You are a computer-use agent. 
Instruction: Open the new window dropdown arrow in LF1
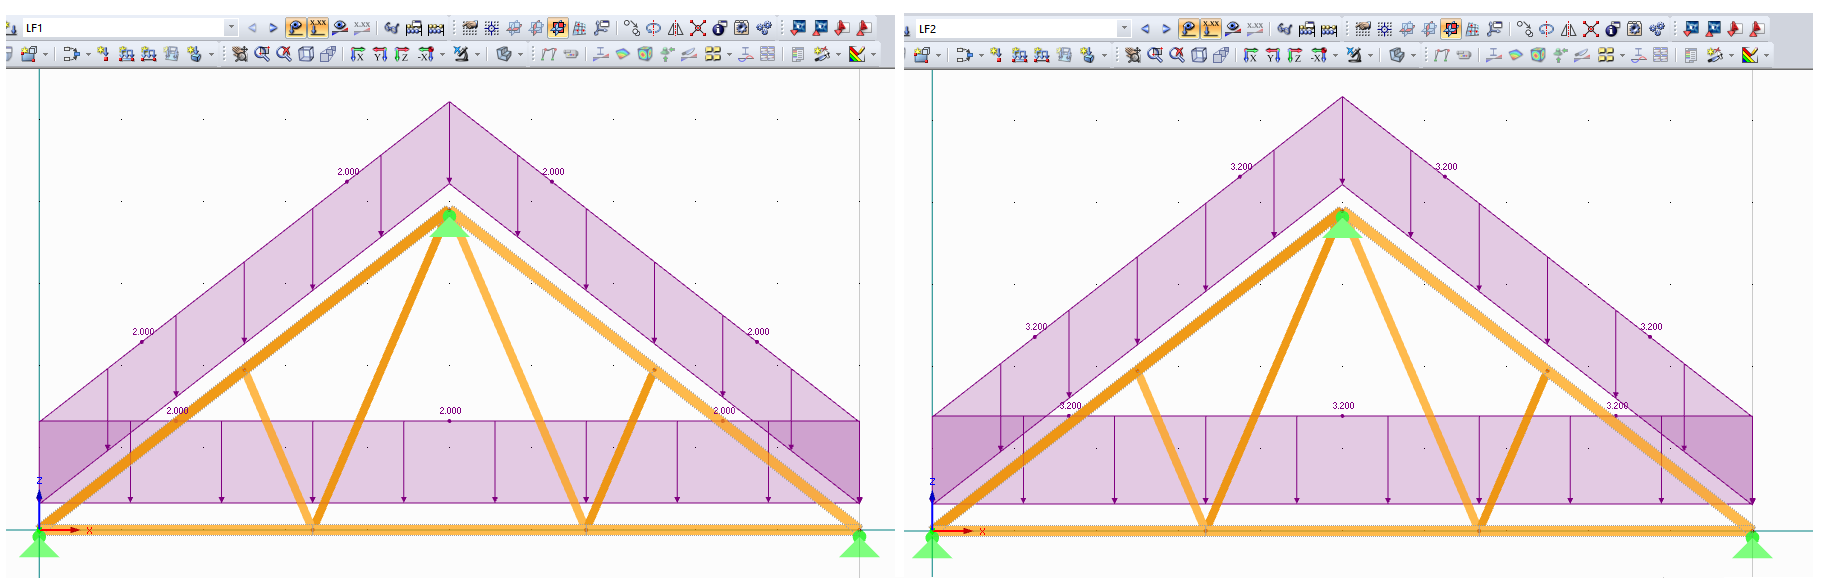pos(45,54)
